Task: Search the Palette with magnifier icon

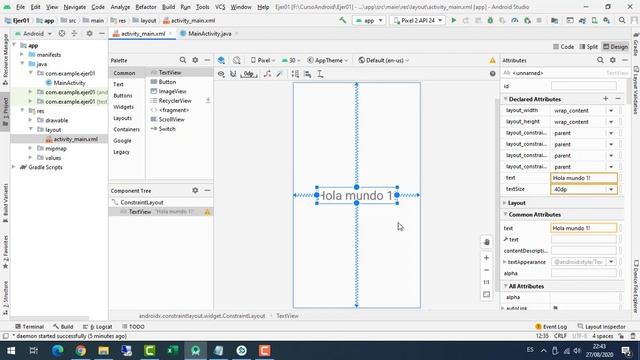Action: (x=183, y=60)
